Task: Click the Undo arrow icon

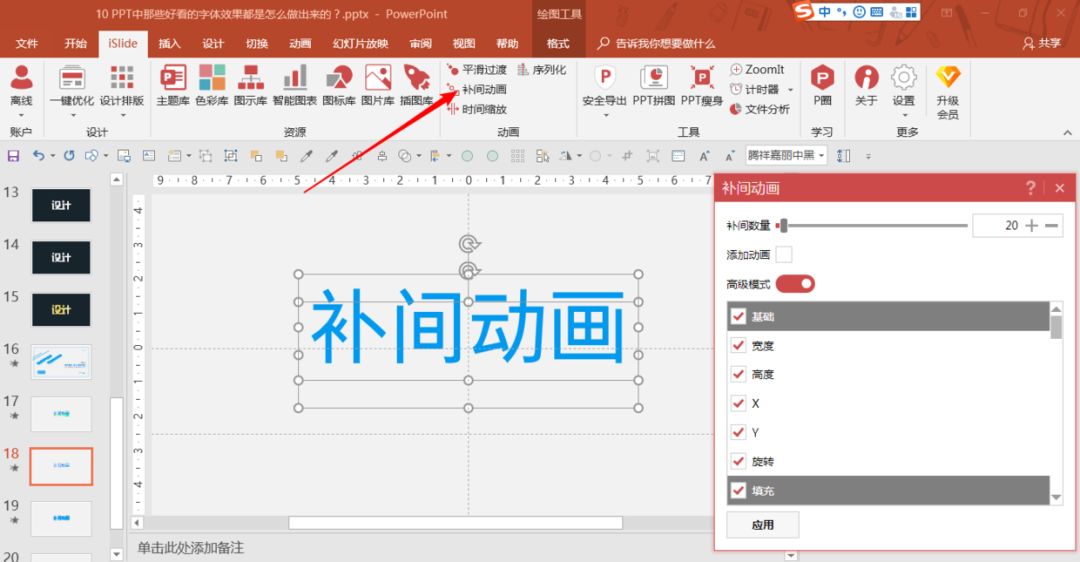Action: 39,156
